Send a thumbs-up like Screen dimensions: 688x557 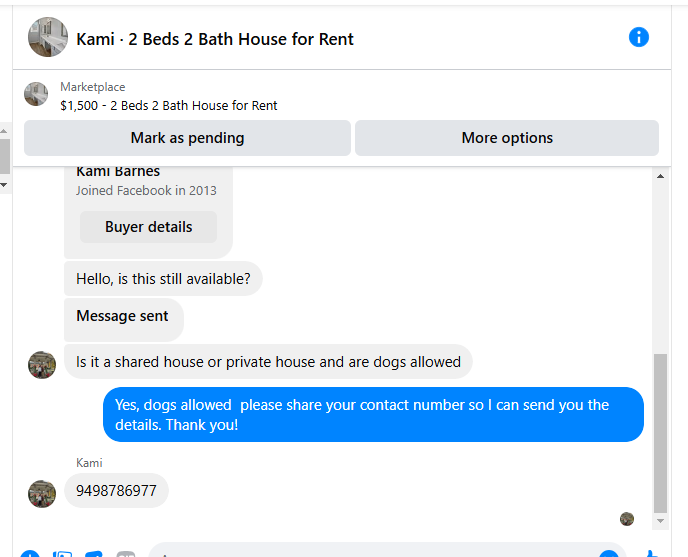[652, 552]
